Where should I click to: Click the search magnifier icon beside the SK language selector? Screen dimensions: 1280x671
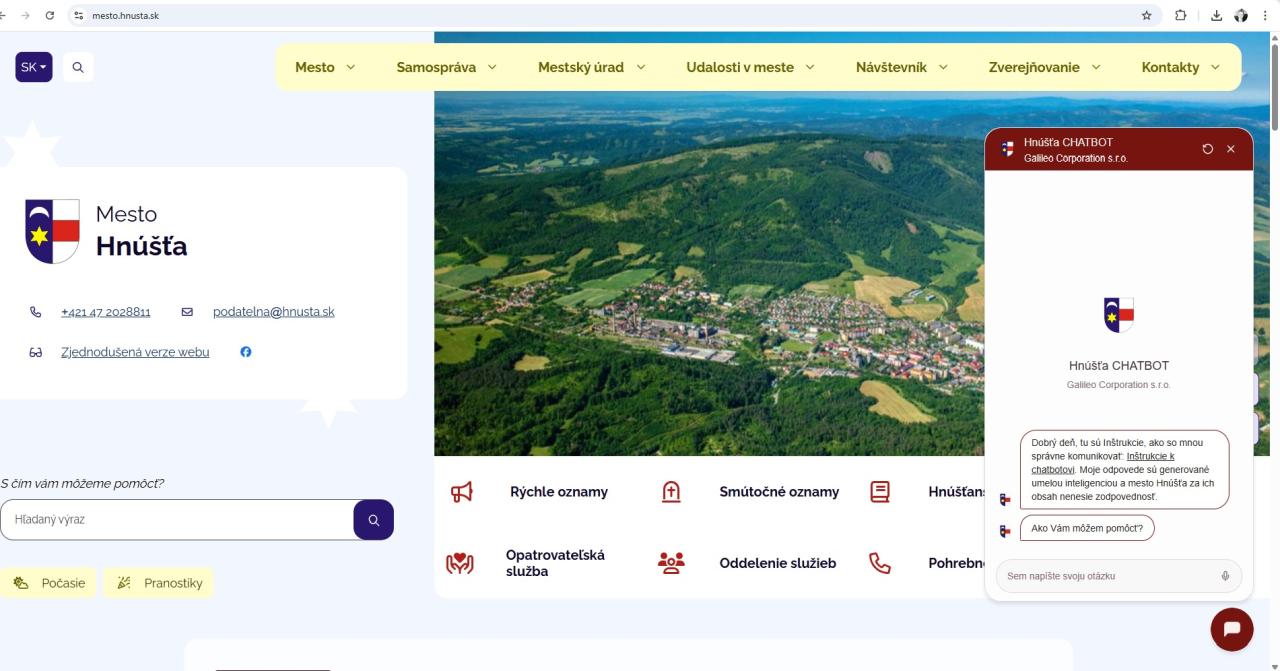(x=78, y=68)
